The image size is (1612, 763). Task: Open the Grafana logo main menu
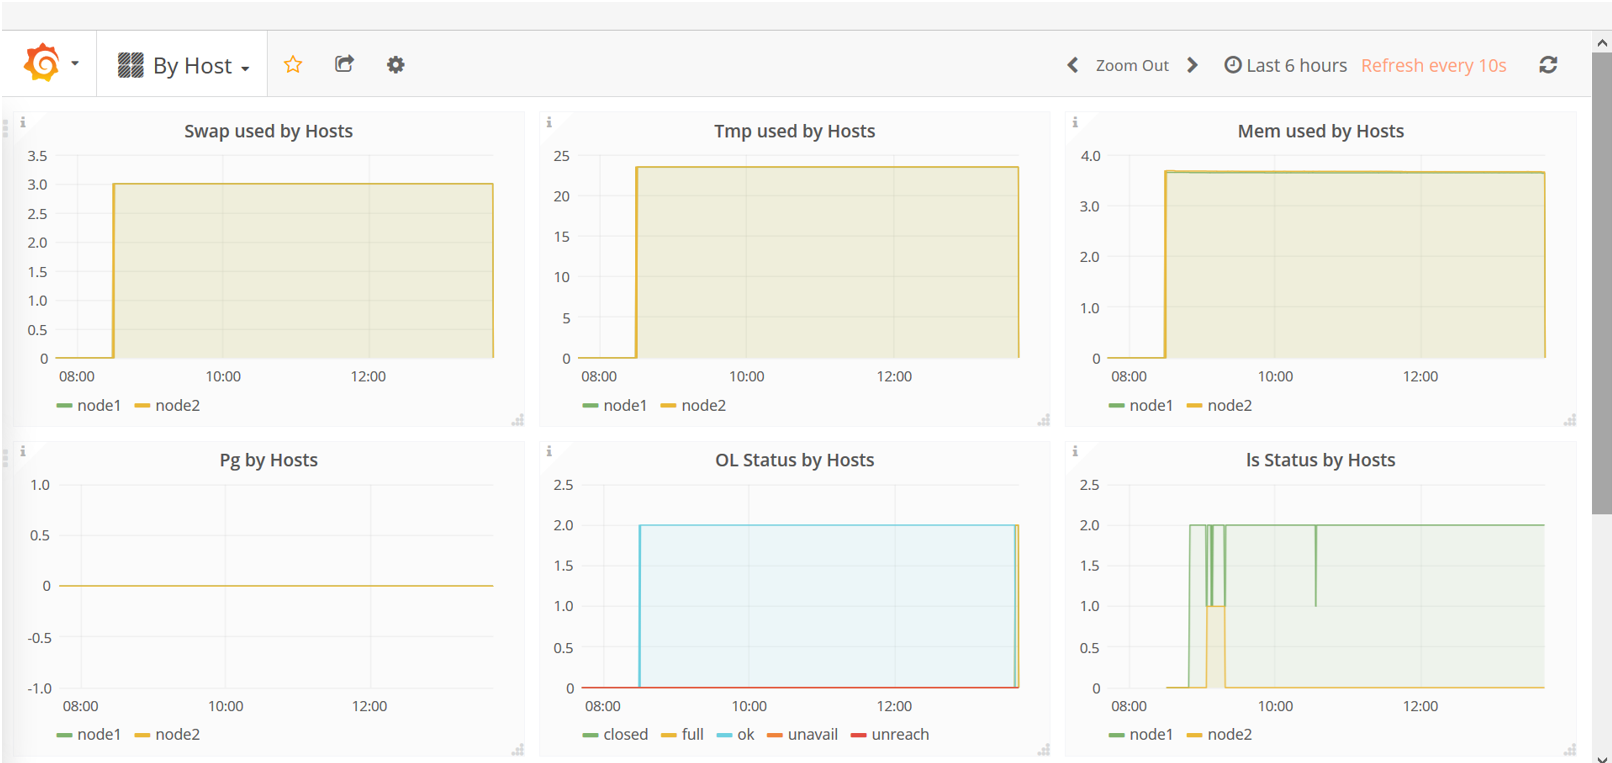pyautogui.click(x=48, y=64)
